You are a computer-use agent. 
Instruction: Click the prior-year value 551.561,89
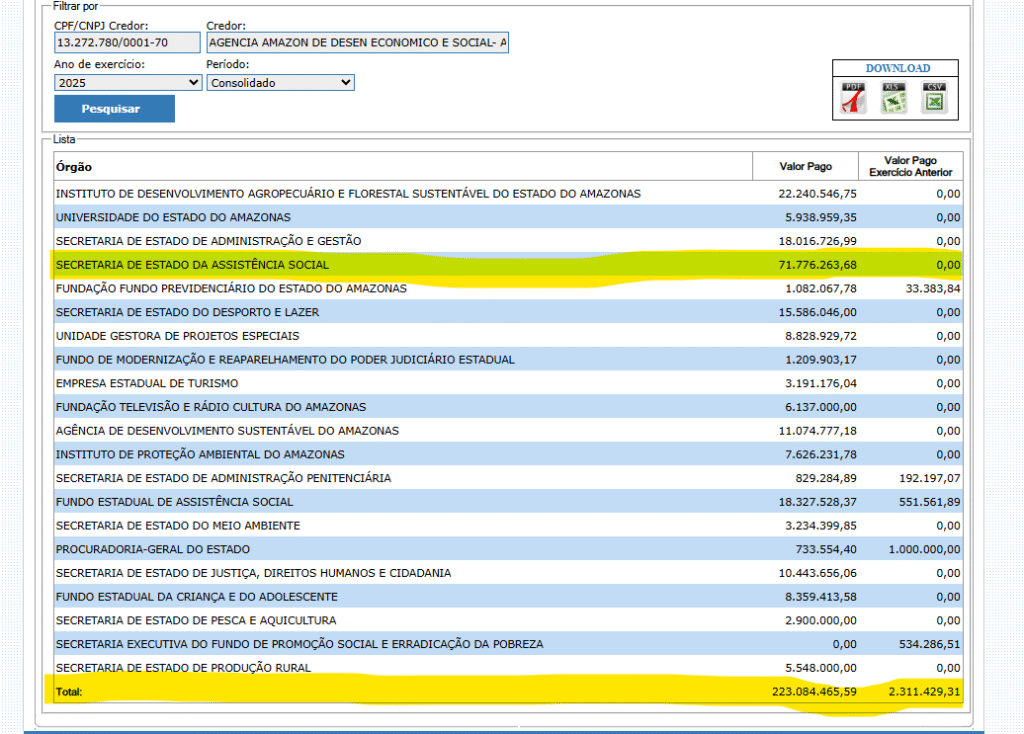coord(929,502)
